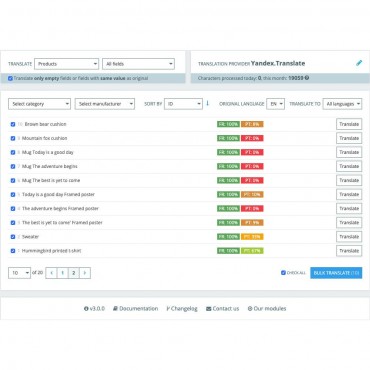This screenshot has width=370, height=370.
Task: Click FR 100% badge on Brown bear cushion
Action: coord(228,124)
